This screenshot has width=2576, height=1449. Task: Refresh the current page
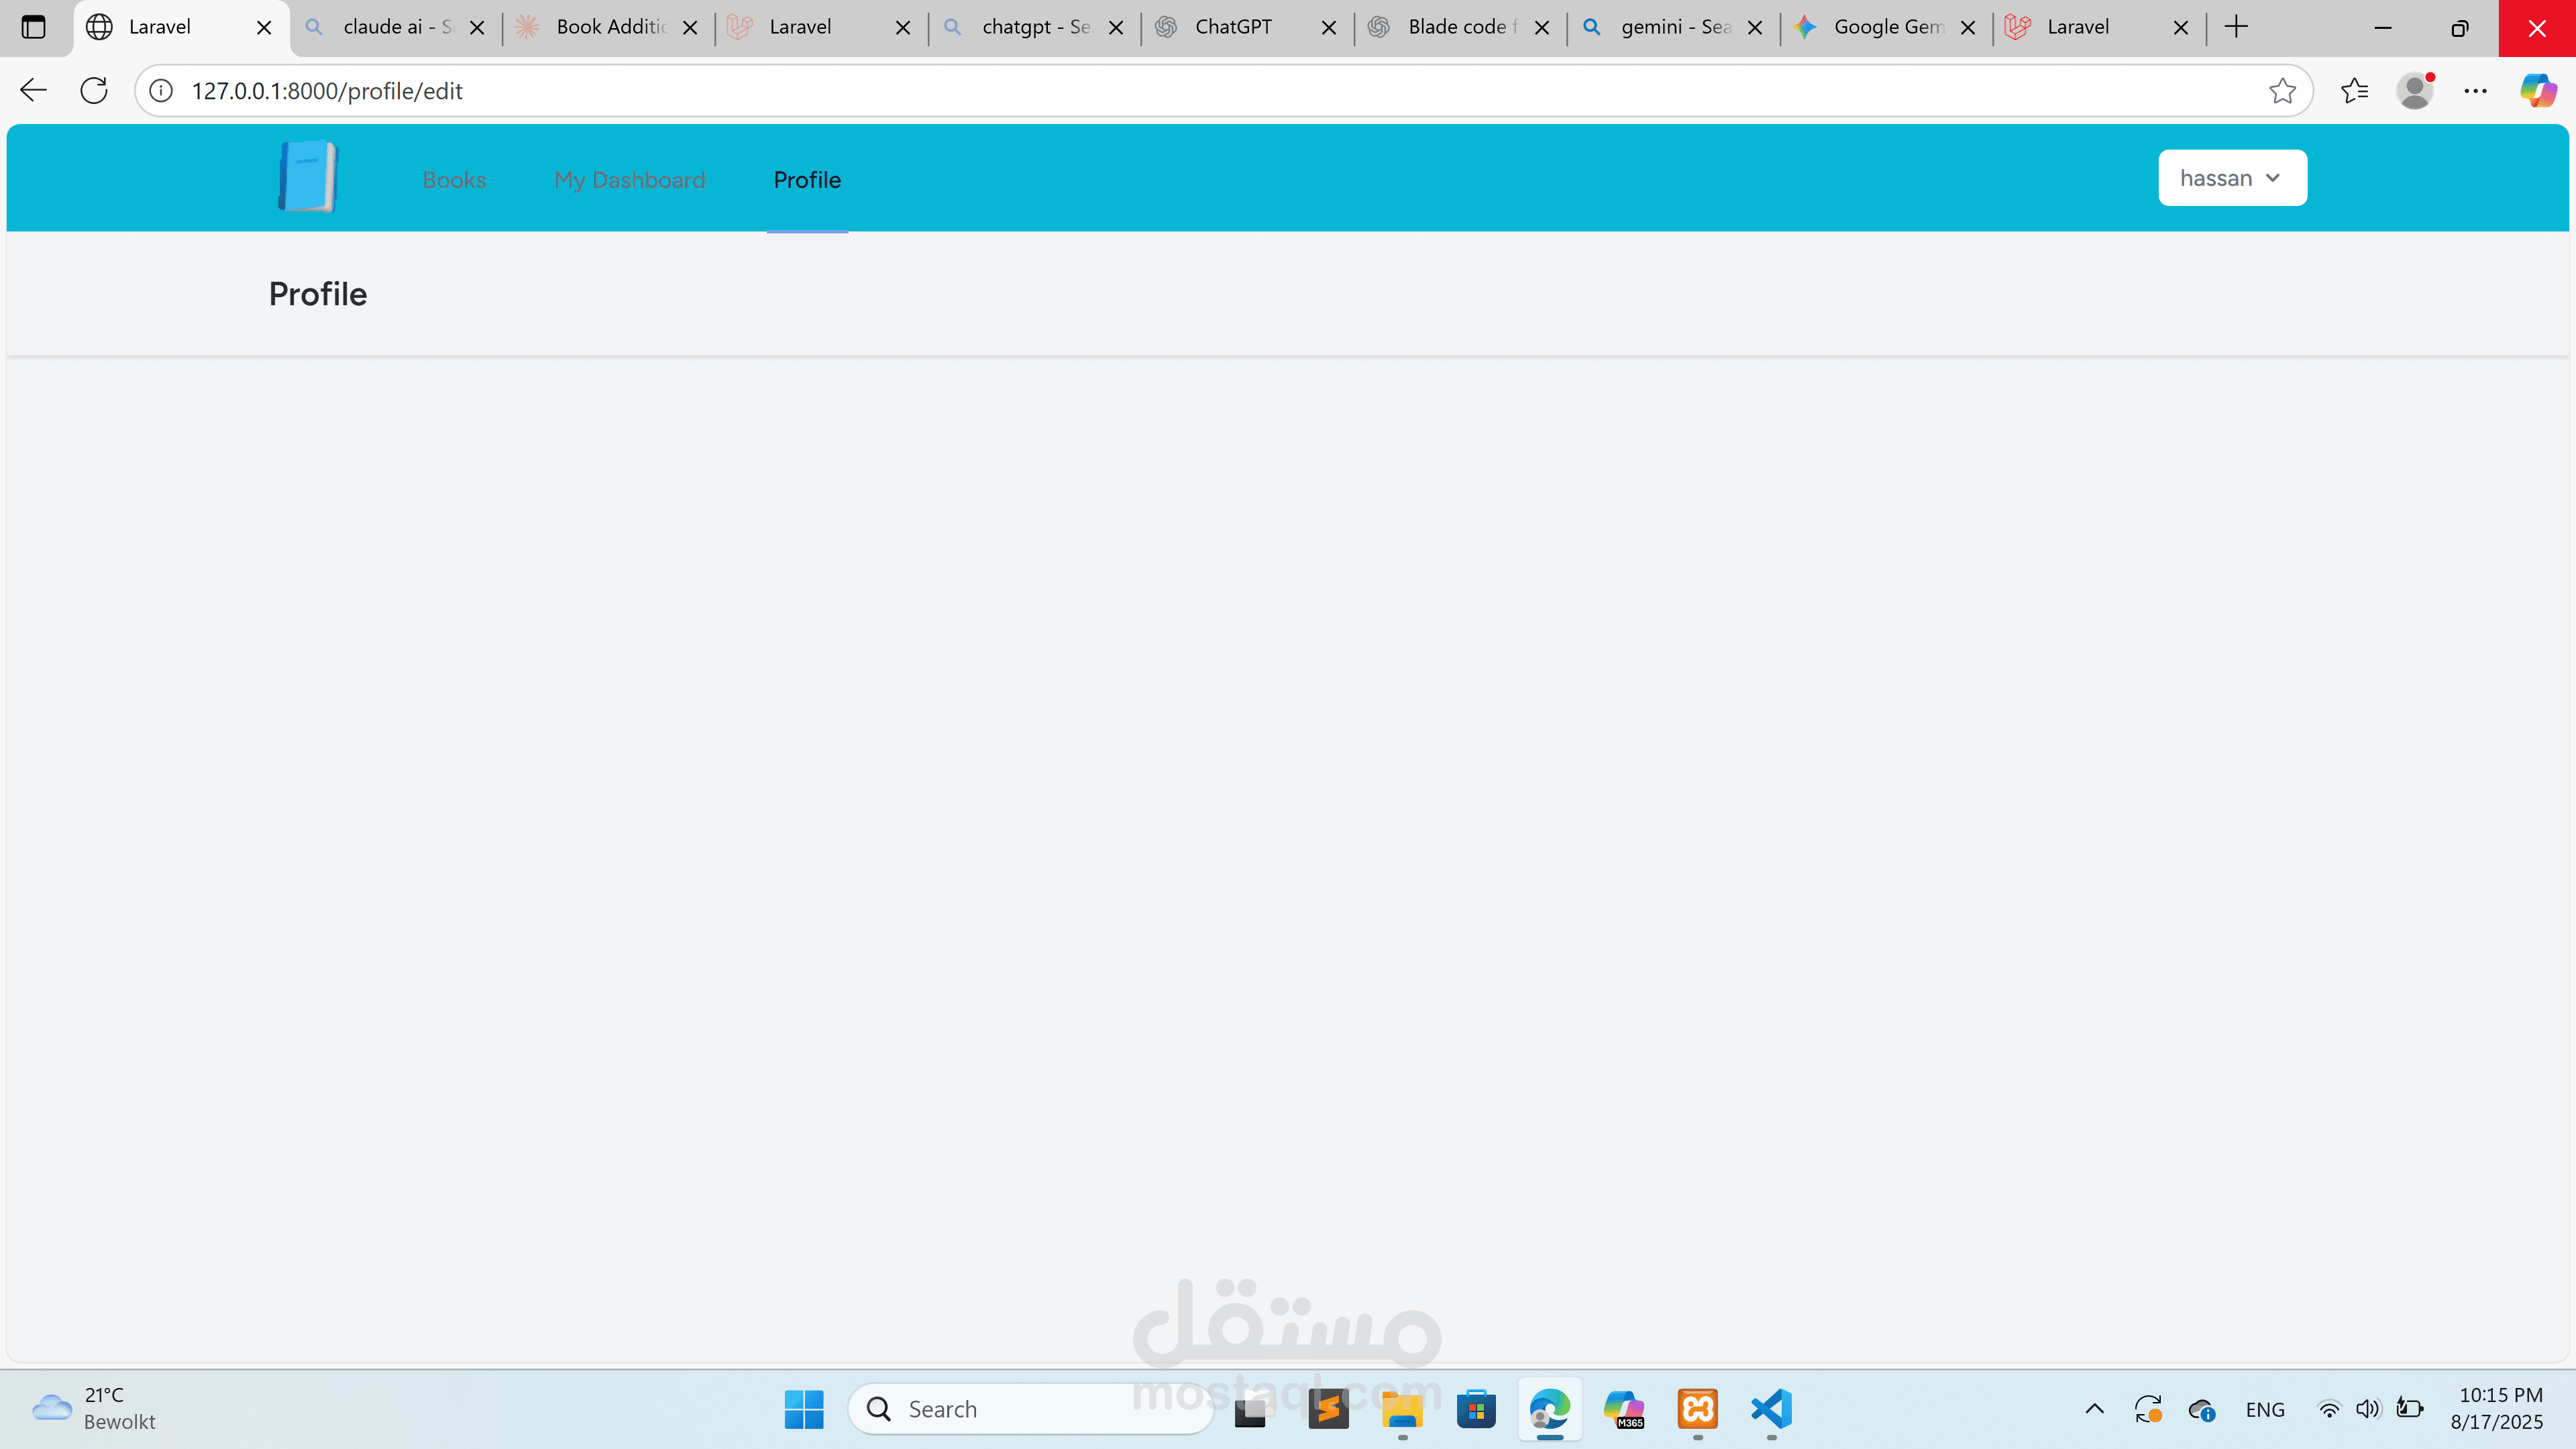[x=94, y=91]
